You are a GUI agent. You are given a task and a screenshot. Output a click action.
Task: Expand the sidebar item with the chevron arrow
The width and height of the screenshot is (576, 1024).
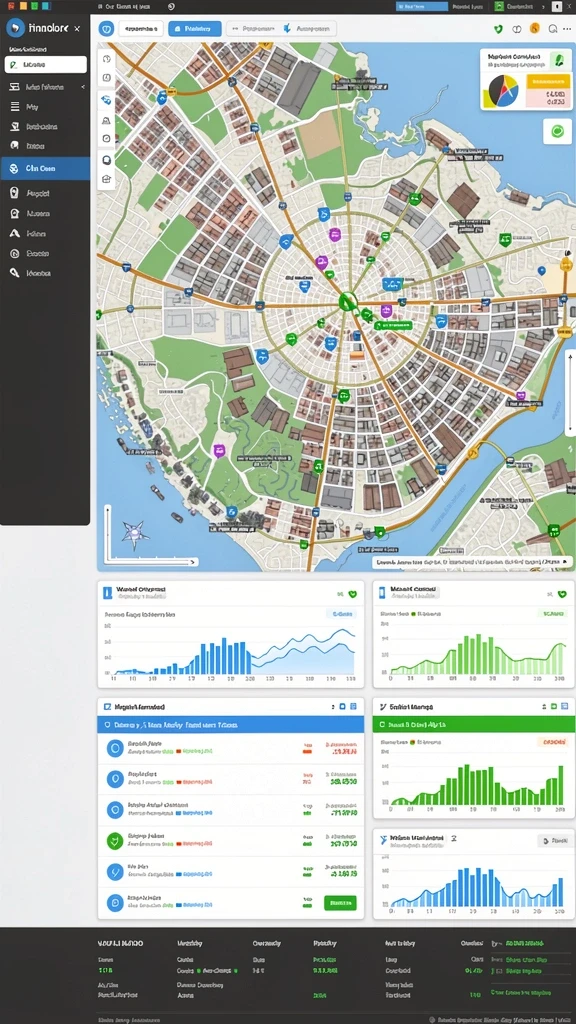(45, 87)
